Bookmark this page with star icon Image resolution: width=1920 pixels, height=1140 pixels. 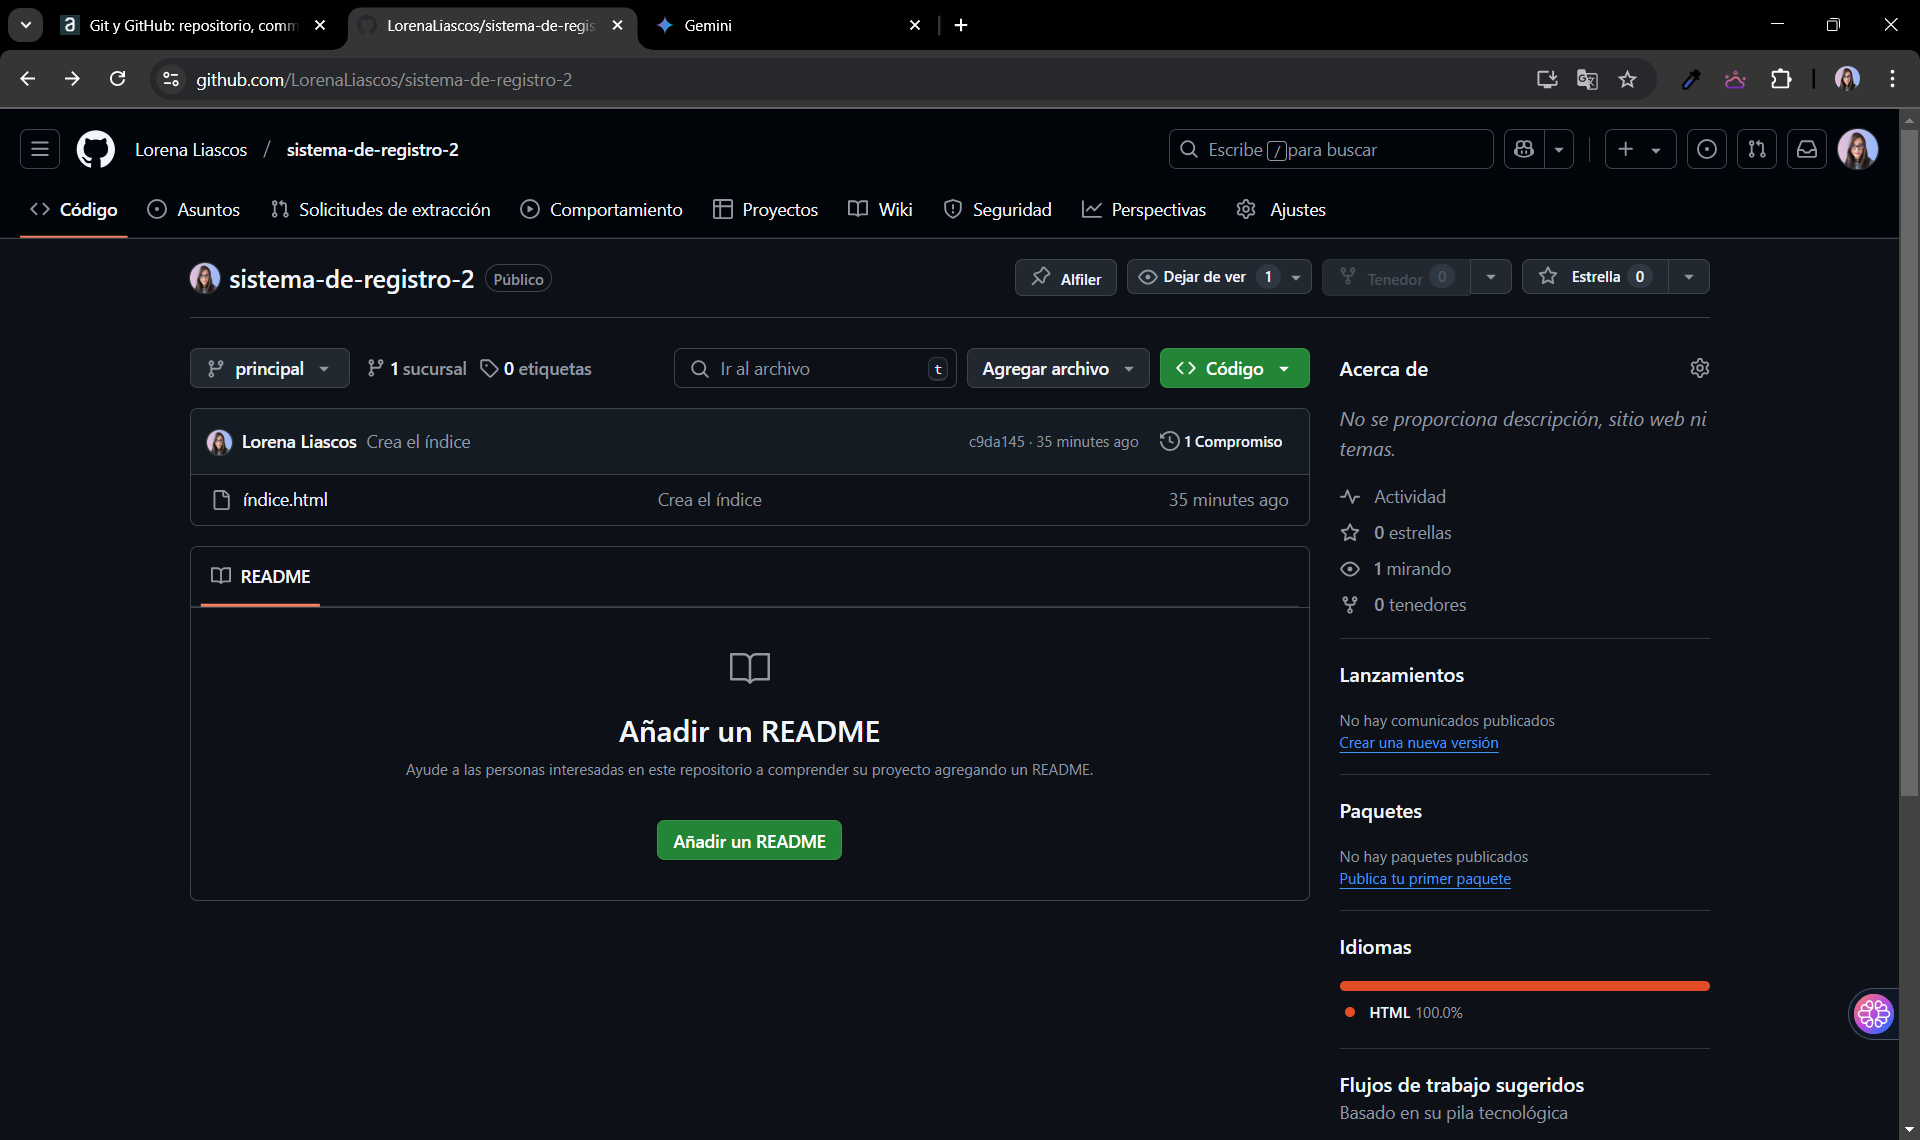pyautogui.click(x=1627, y=79)
